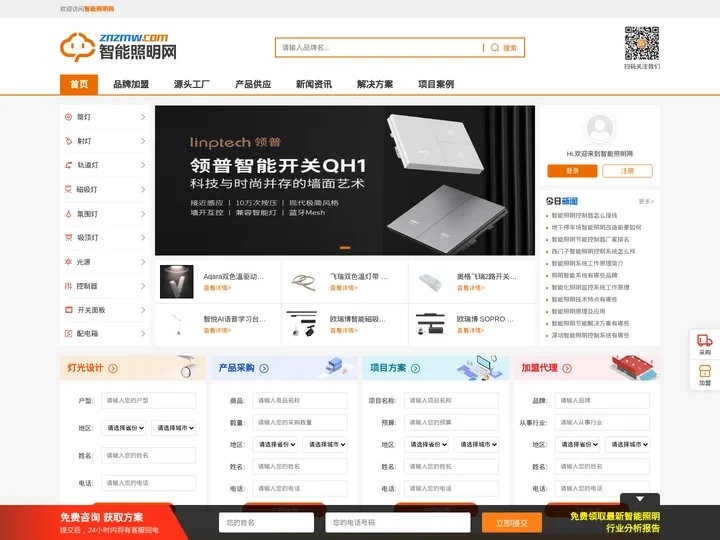Click the 光源 category icon
Viewport: 720px width, 540px height.
tap(68, 262)
